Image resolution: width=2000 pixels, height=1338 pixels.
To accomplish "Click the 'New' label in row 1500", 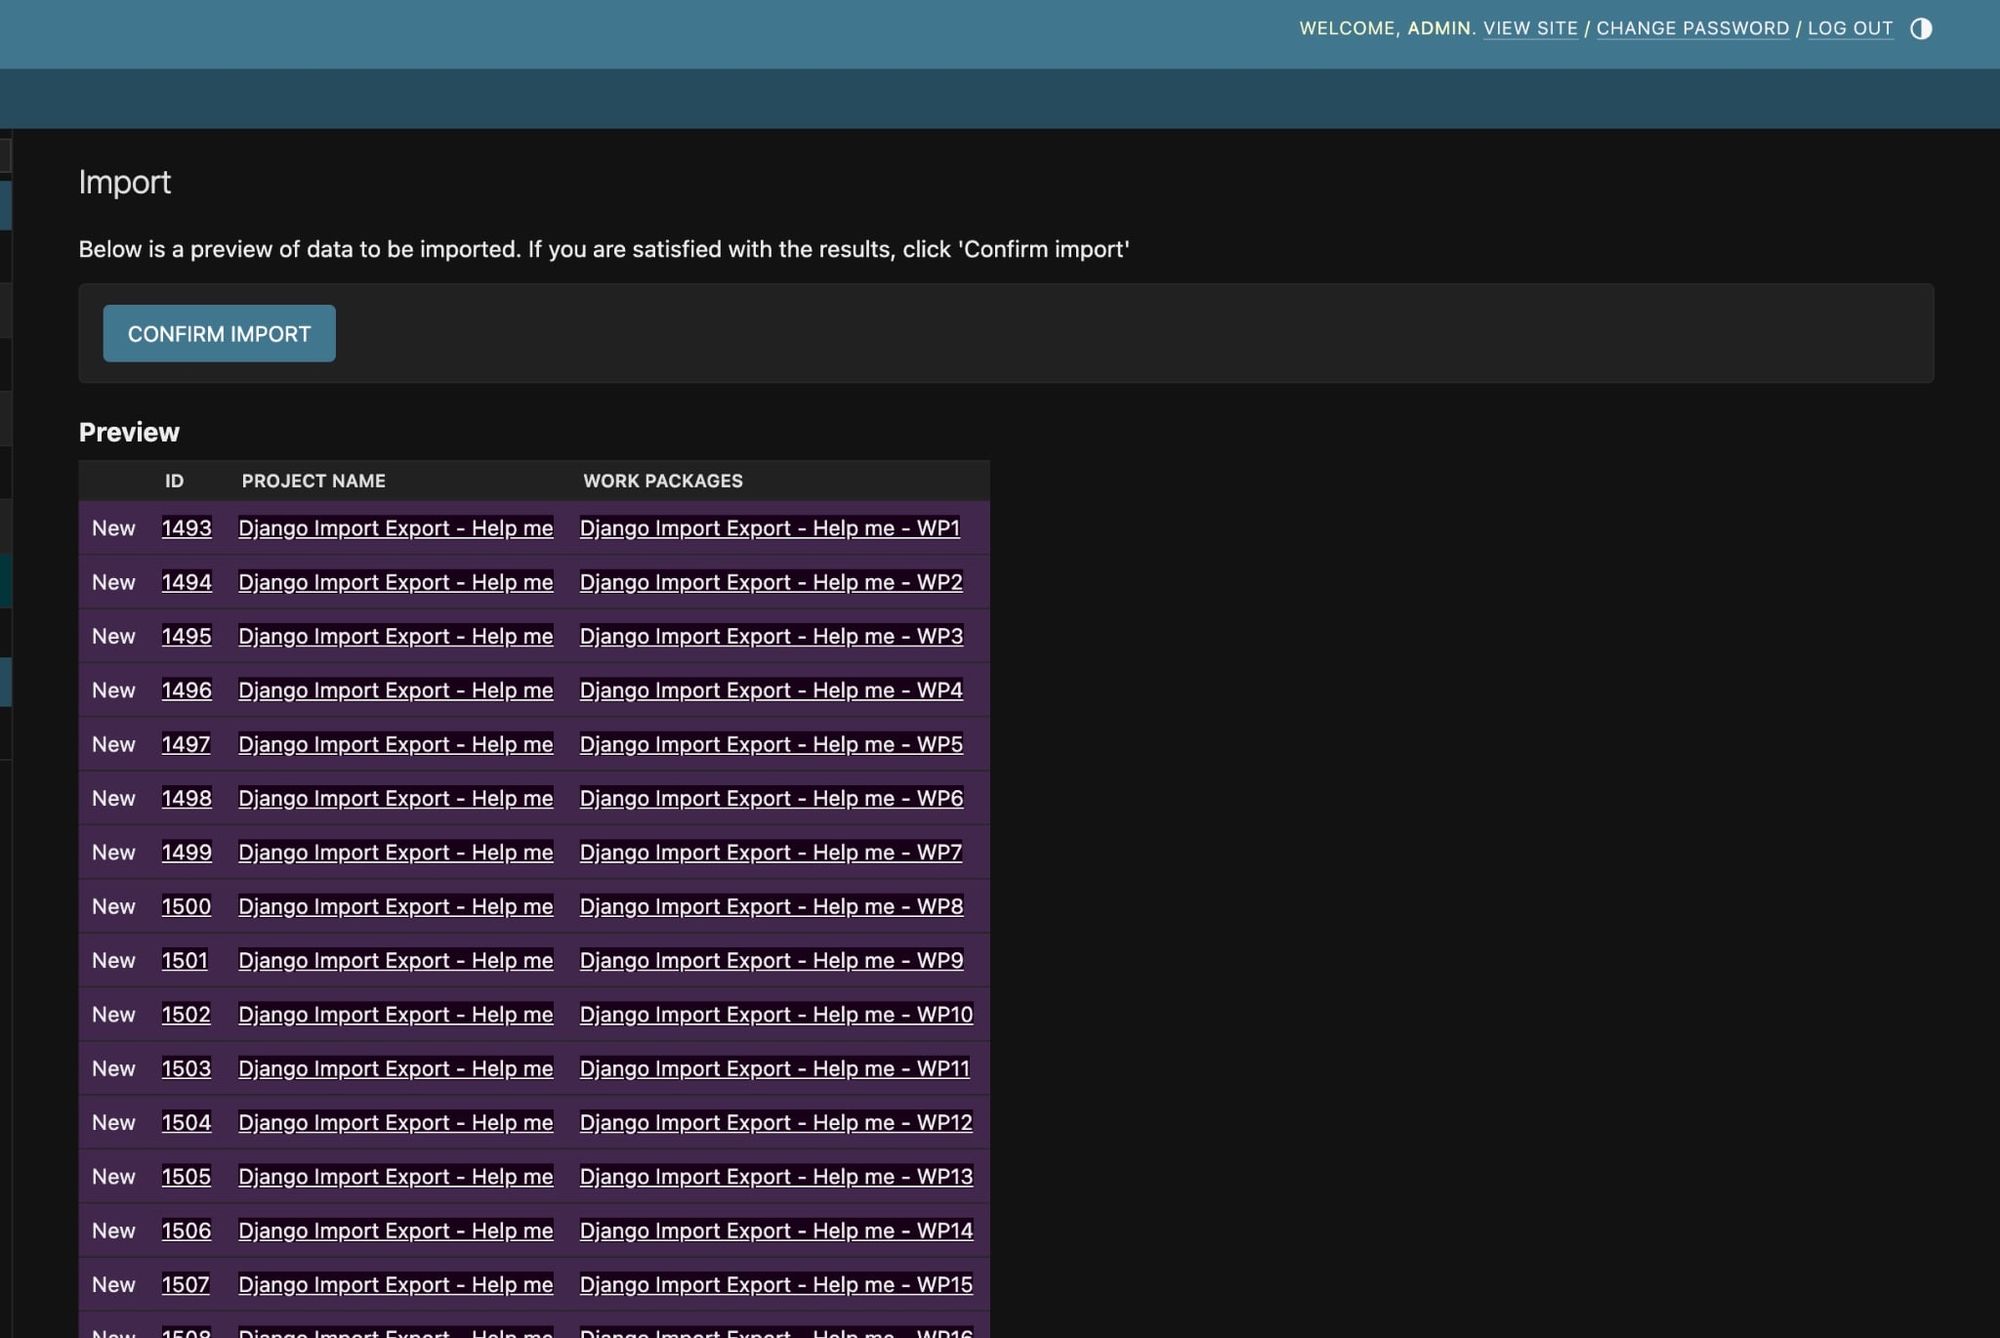I will 114,906.
